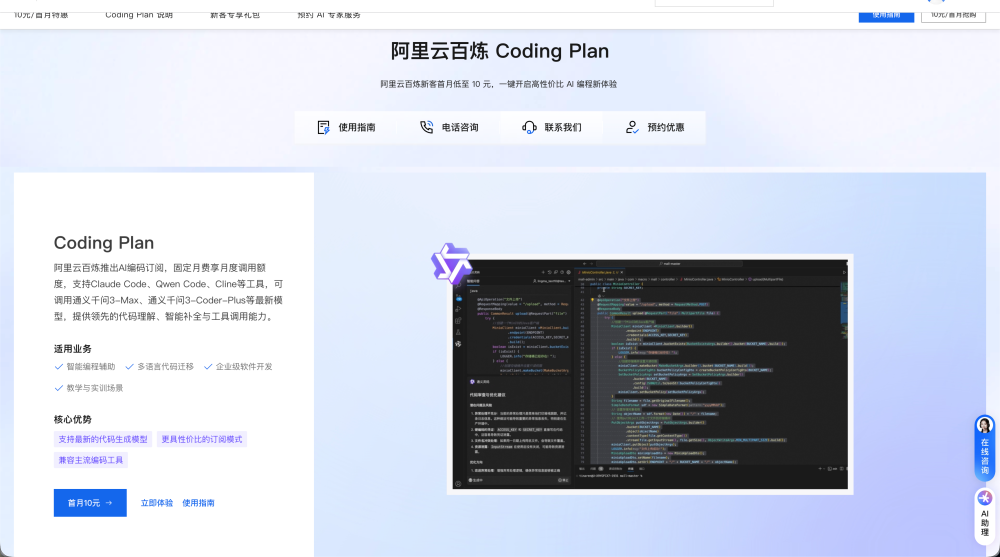Click the 企业级软件开发 checked item
The width and height of the screenshot is (1000, 557).
tap(238, 366)
